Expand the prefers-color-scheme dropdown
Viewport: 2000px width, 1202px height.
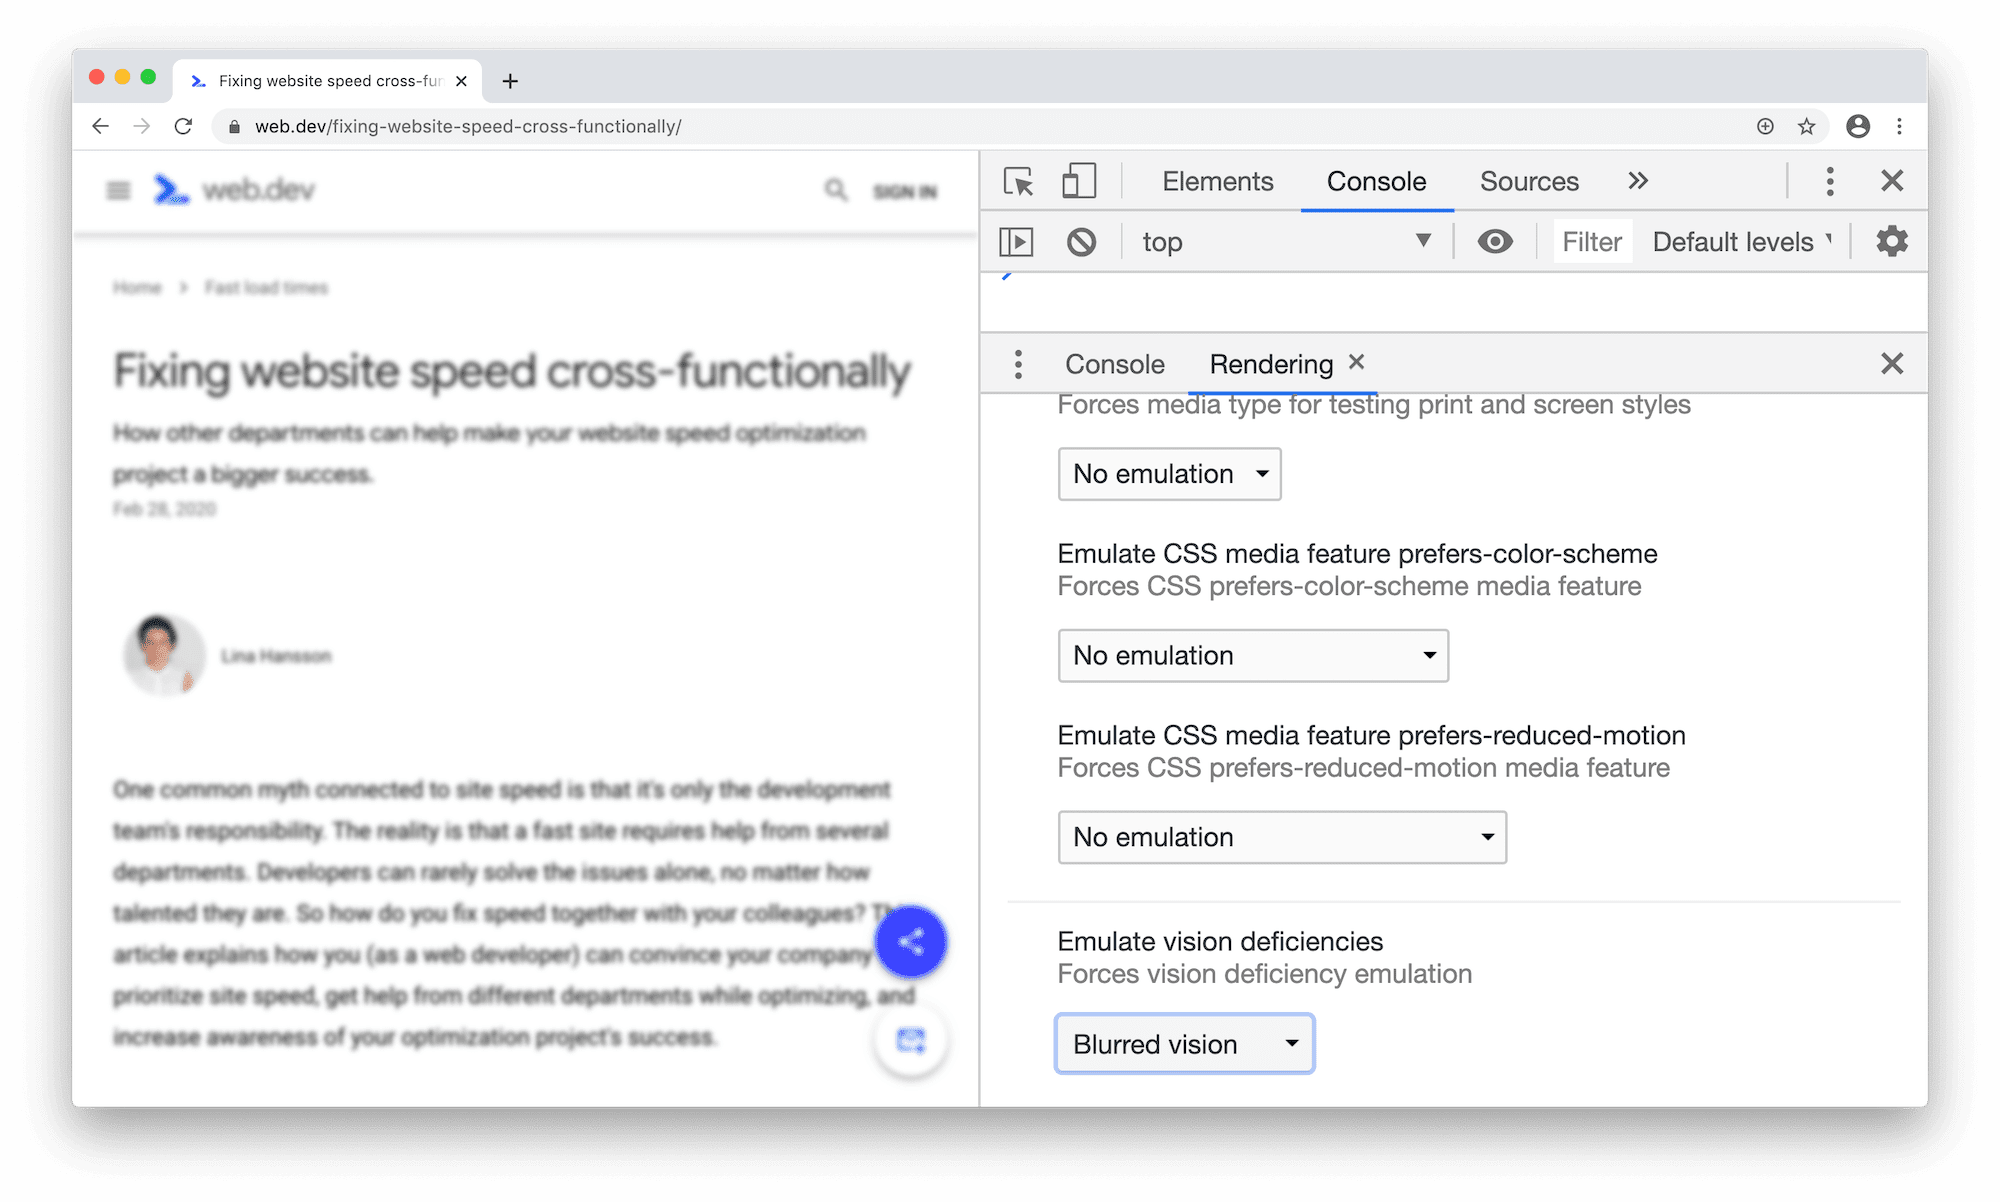pyautogui.click(x=1251, y=655)
